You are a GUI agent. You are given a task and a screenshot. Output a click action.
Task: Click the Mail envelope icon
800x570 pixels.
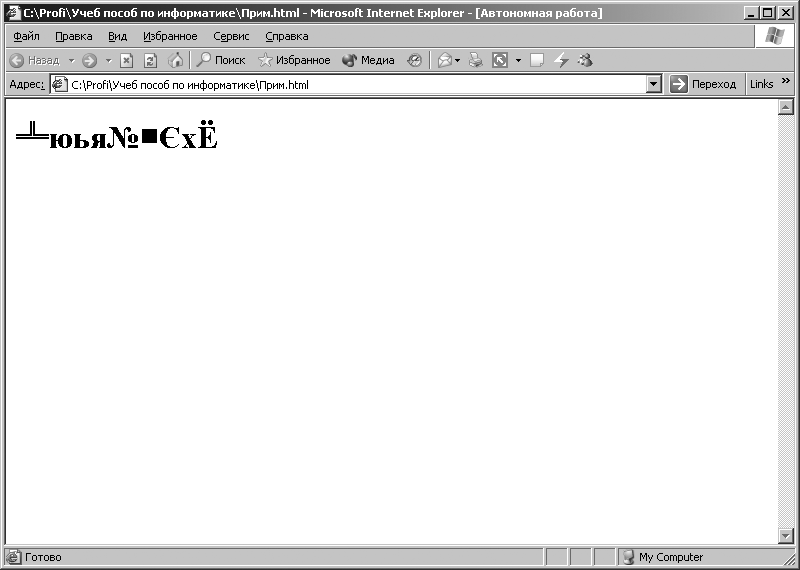[x=445, y=60]
